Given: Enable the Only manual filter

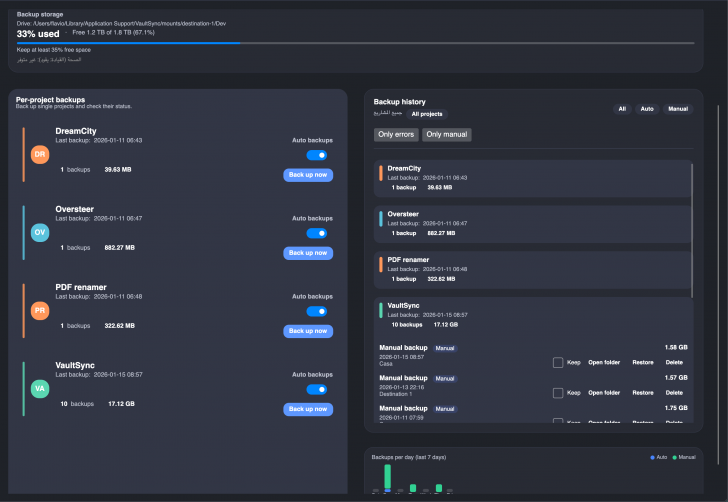Looking at the screenshot, I should click(447, 135).
